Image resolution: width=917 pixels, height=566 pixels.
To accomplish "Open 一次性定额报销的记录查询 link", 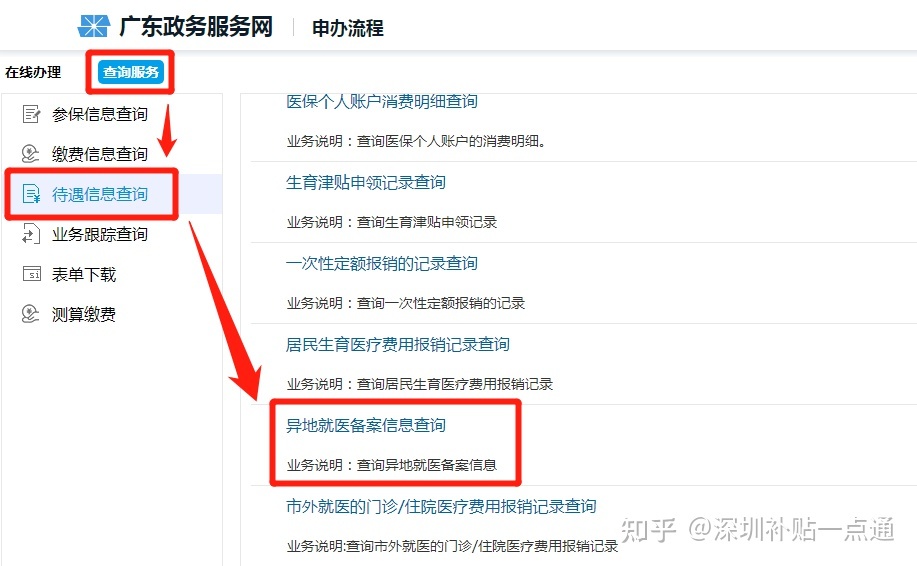I will pyautogui.click(x=382, y=263).
